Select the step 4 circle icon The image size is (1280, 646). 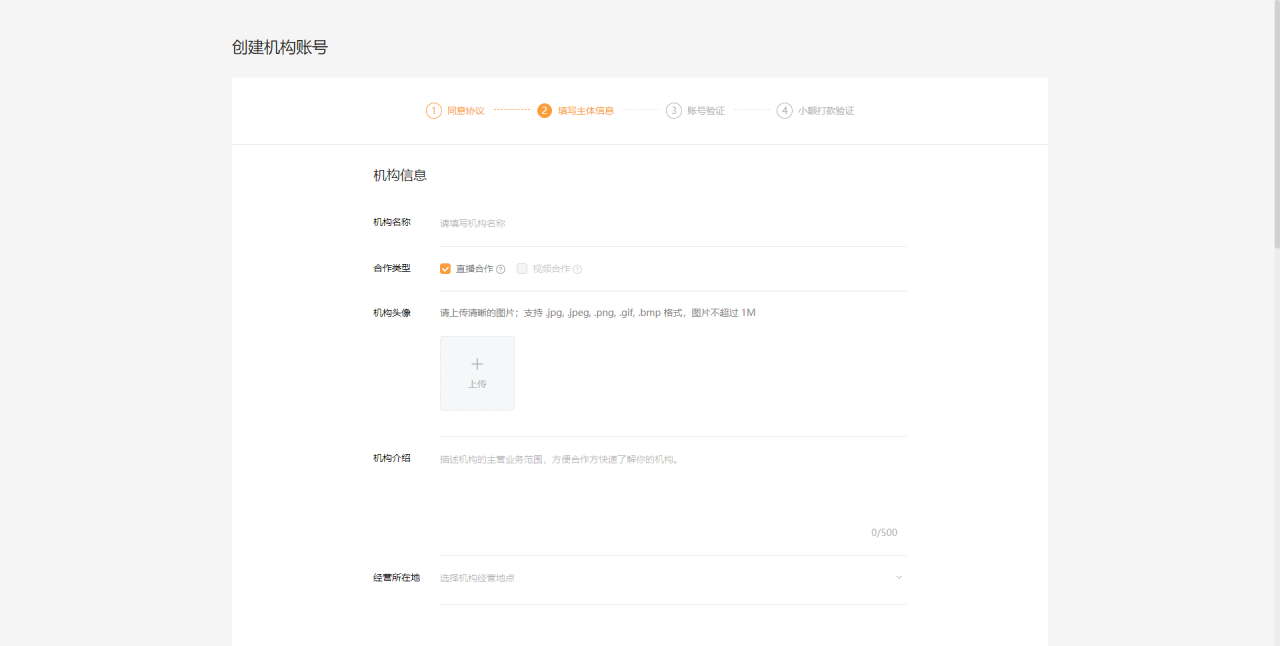click(785, 111)
